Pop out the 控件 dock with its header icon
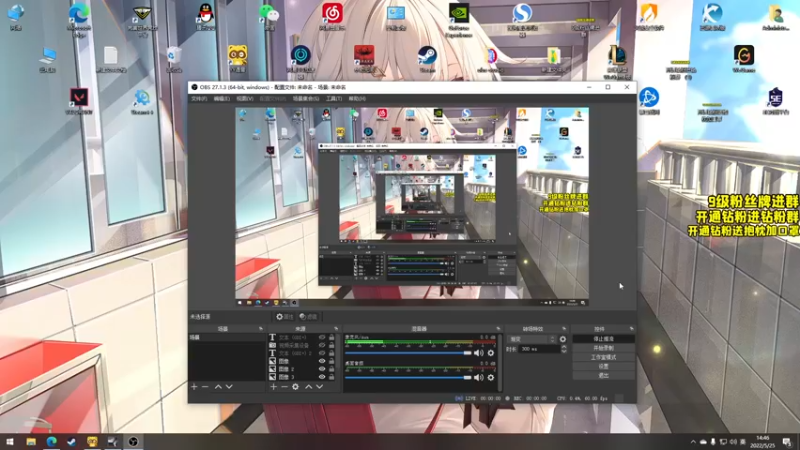Viewport: 800px width, 450px height. point(632,329)
